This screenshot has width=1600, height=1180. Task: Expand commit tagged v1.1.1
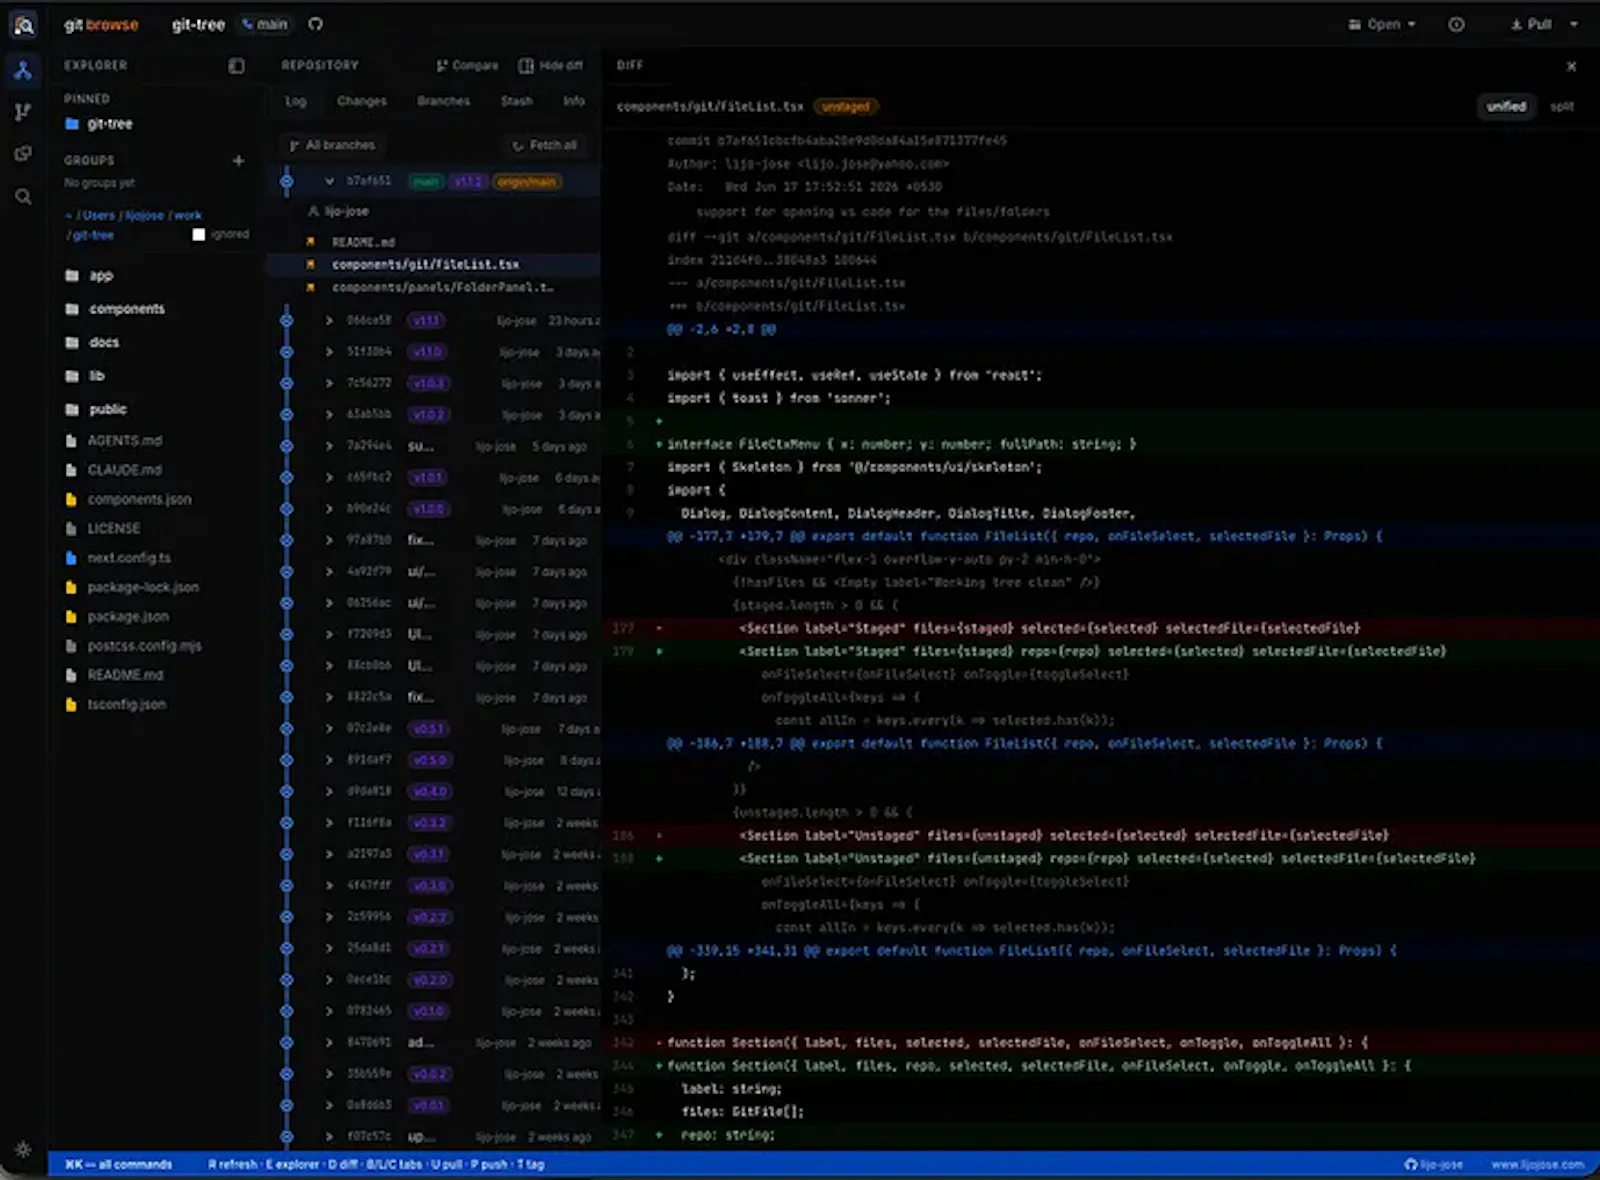(329, 321)
